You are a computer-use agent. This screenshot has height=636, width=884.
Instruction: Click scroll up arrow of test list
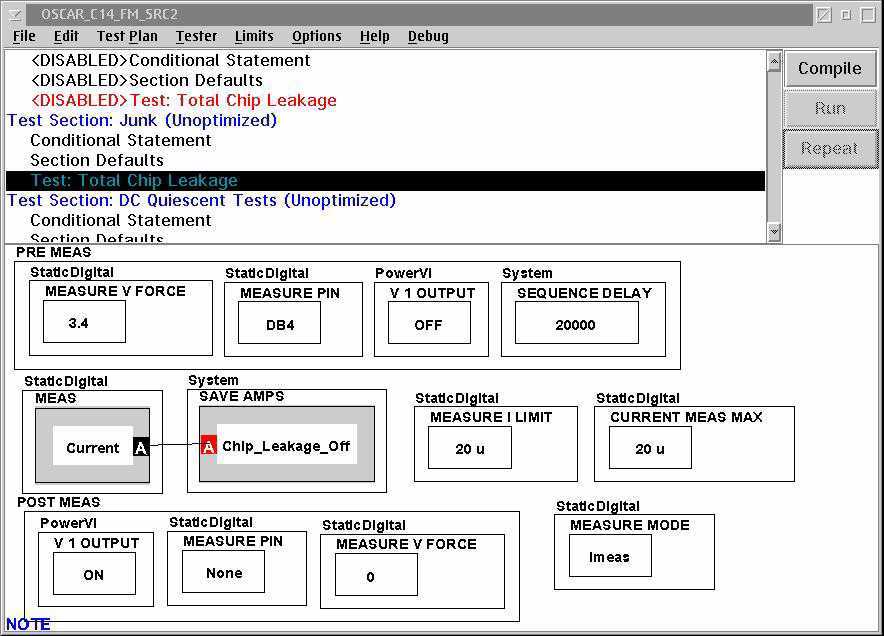click(774, 61)
